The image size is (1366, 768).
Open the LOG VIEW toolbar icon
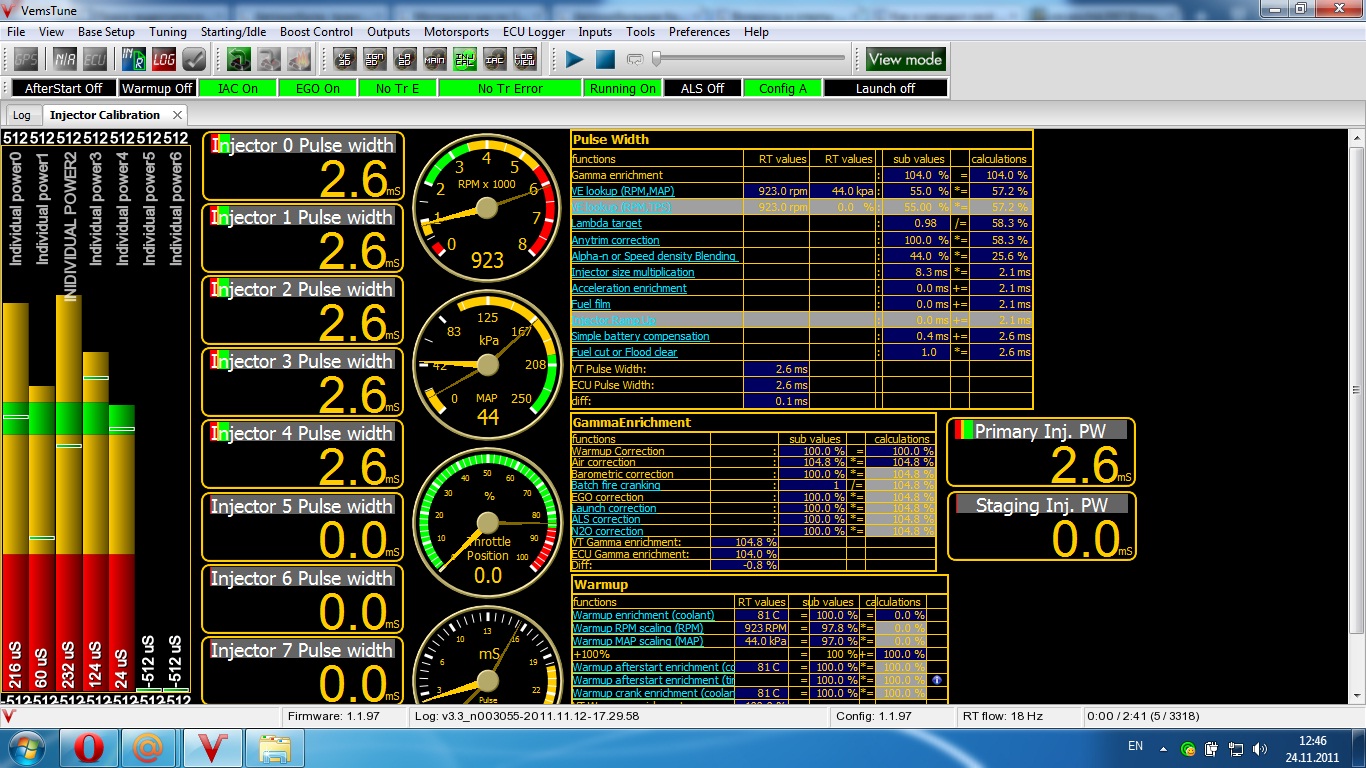(525, 60)
